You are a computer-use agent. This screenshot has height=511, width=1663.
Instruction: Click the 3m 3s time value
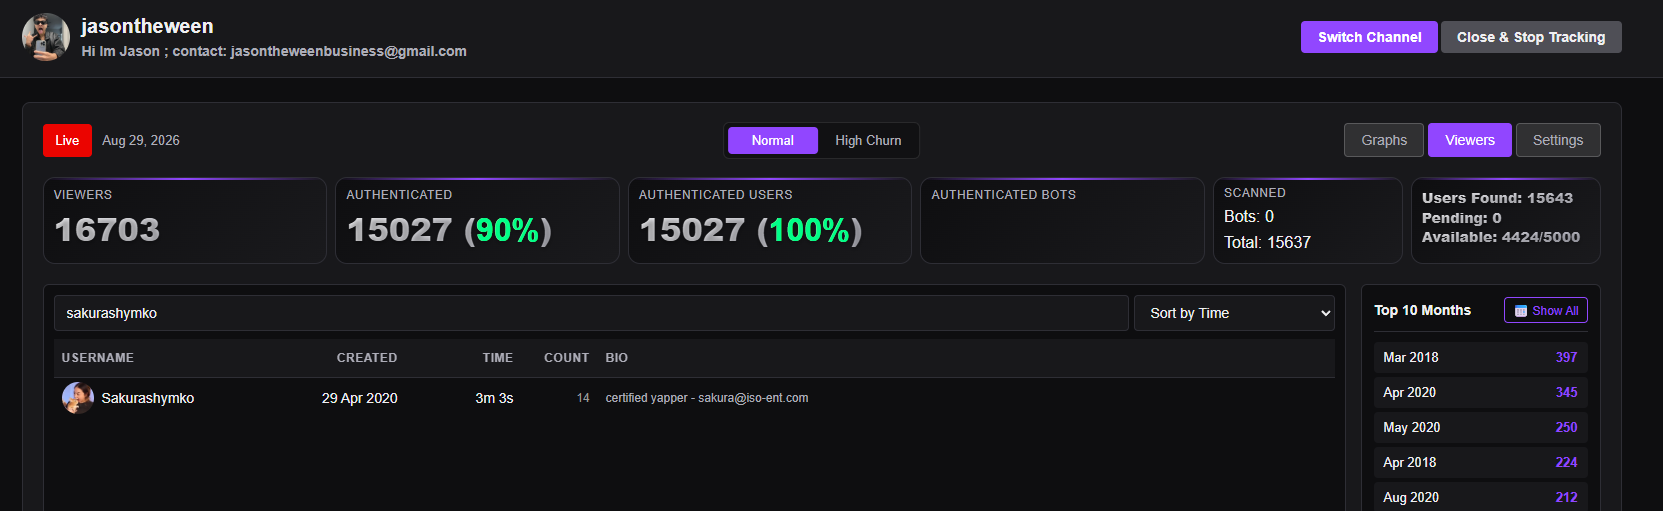coord(494,398)
